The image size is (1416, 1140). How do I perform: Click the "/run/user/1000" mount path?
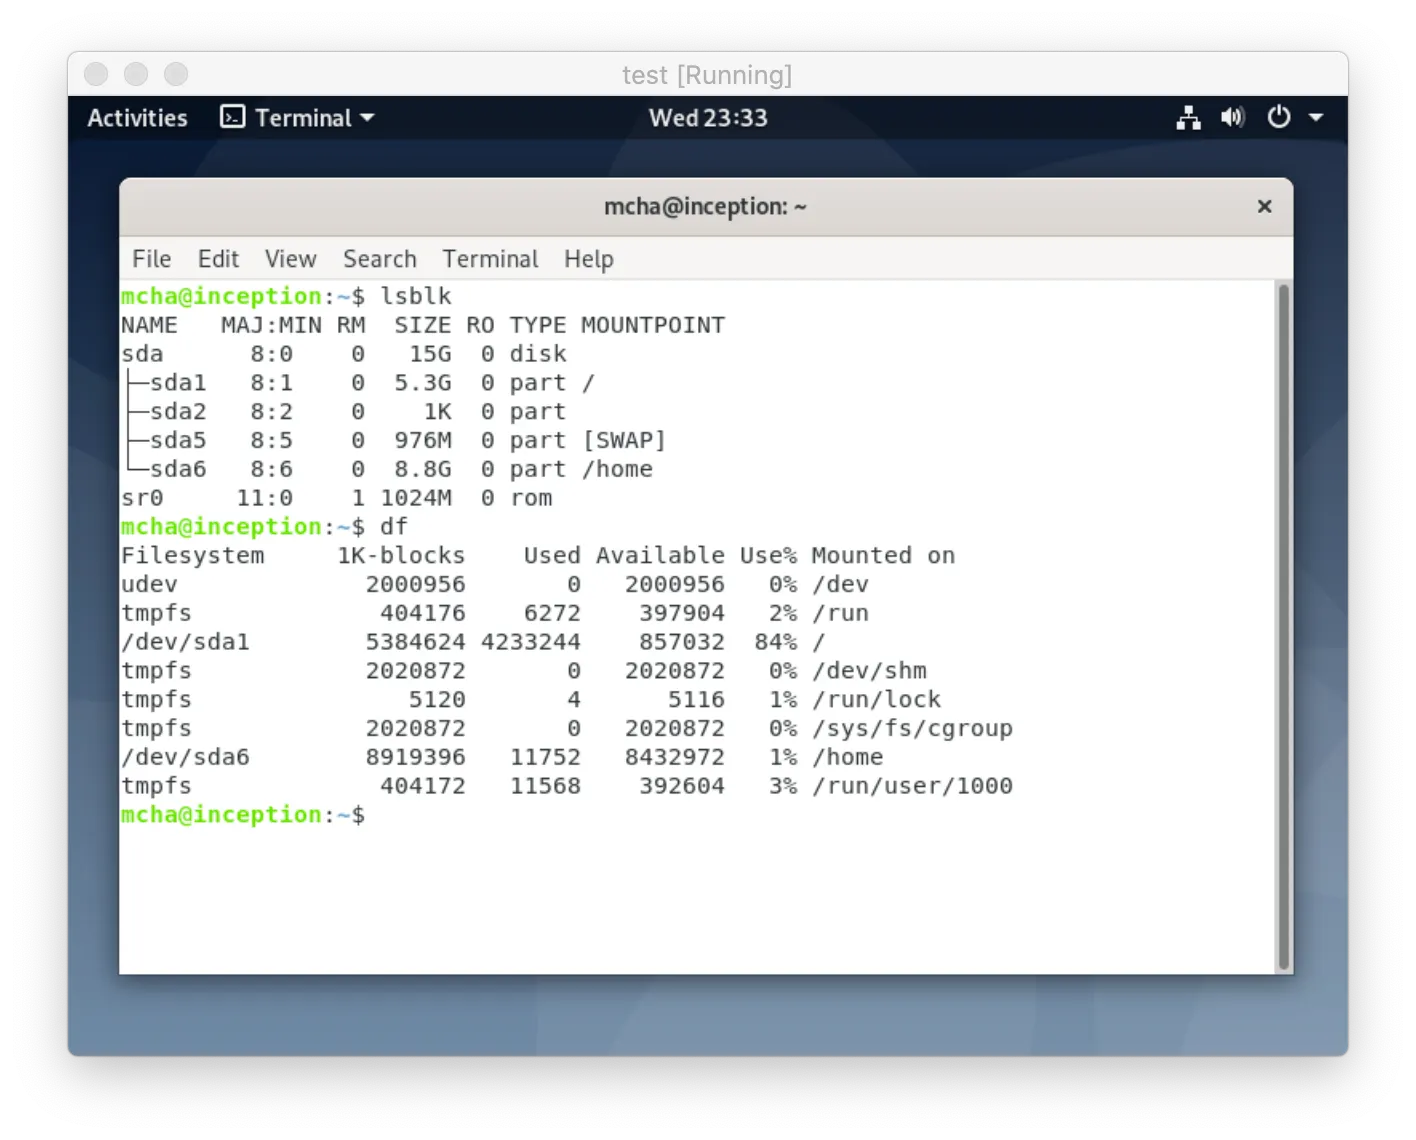tap(912, 787)
